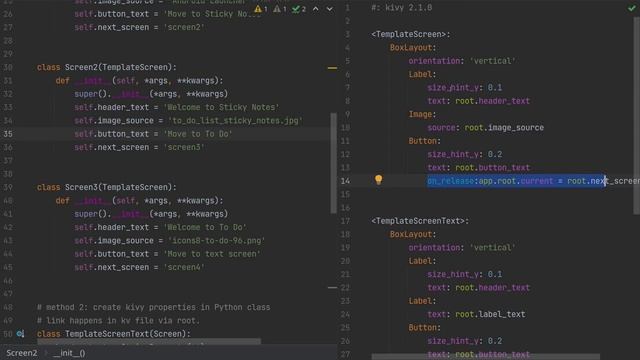
Task: Click the 'screen3' string value
Action: (x=184, y=147)
